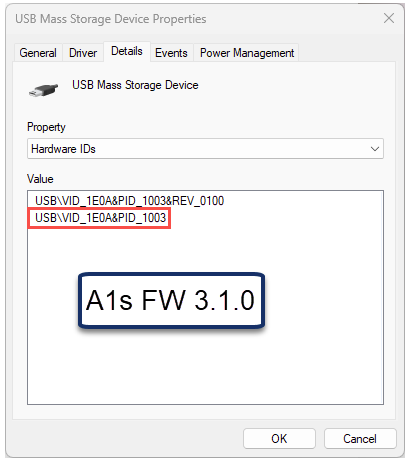Go to the Events tab
This screenshot has height=461, width=405.
171,53
